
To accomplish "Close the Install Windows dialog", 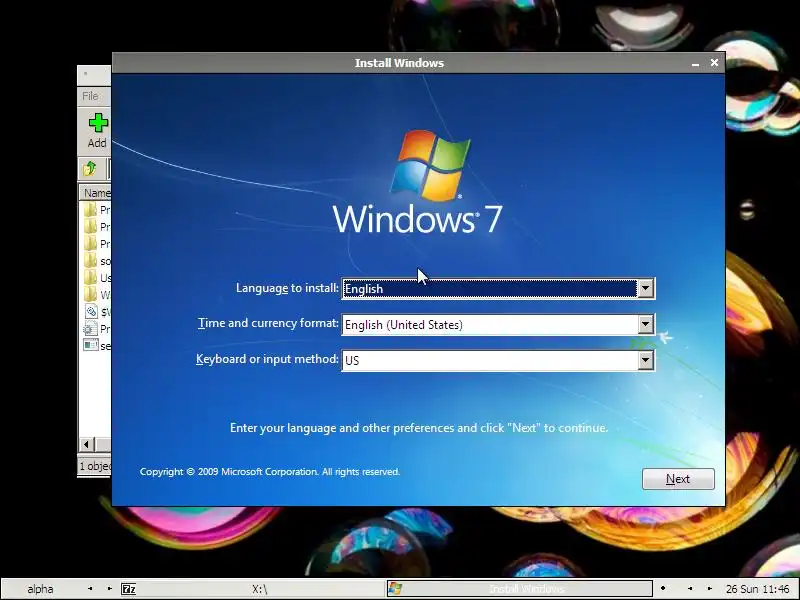I will (x=714, y=62).
